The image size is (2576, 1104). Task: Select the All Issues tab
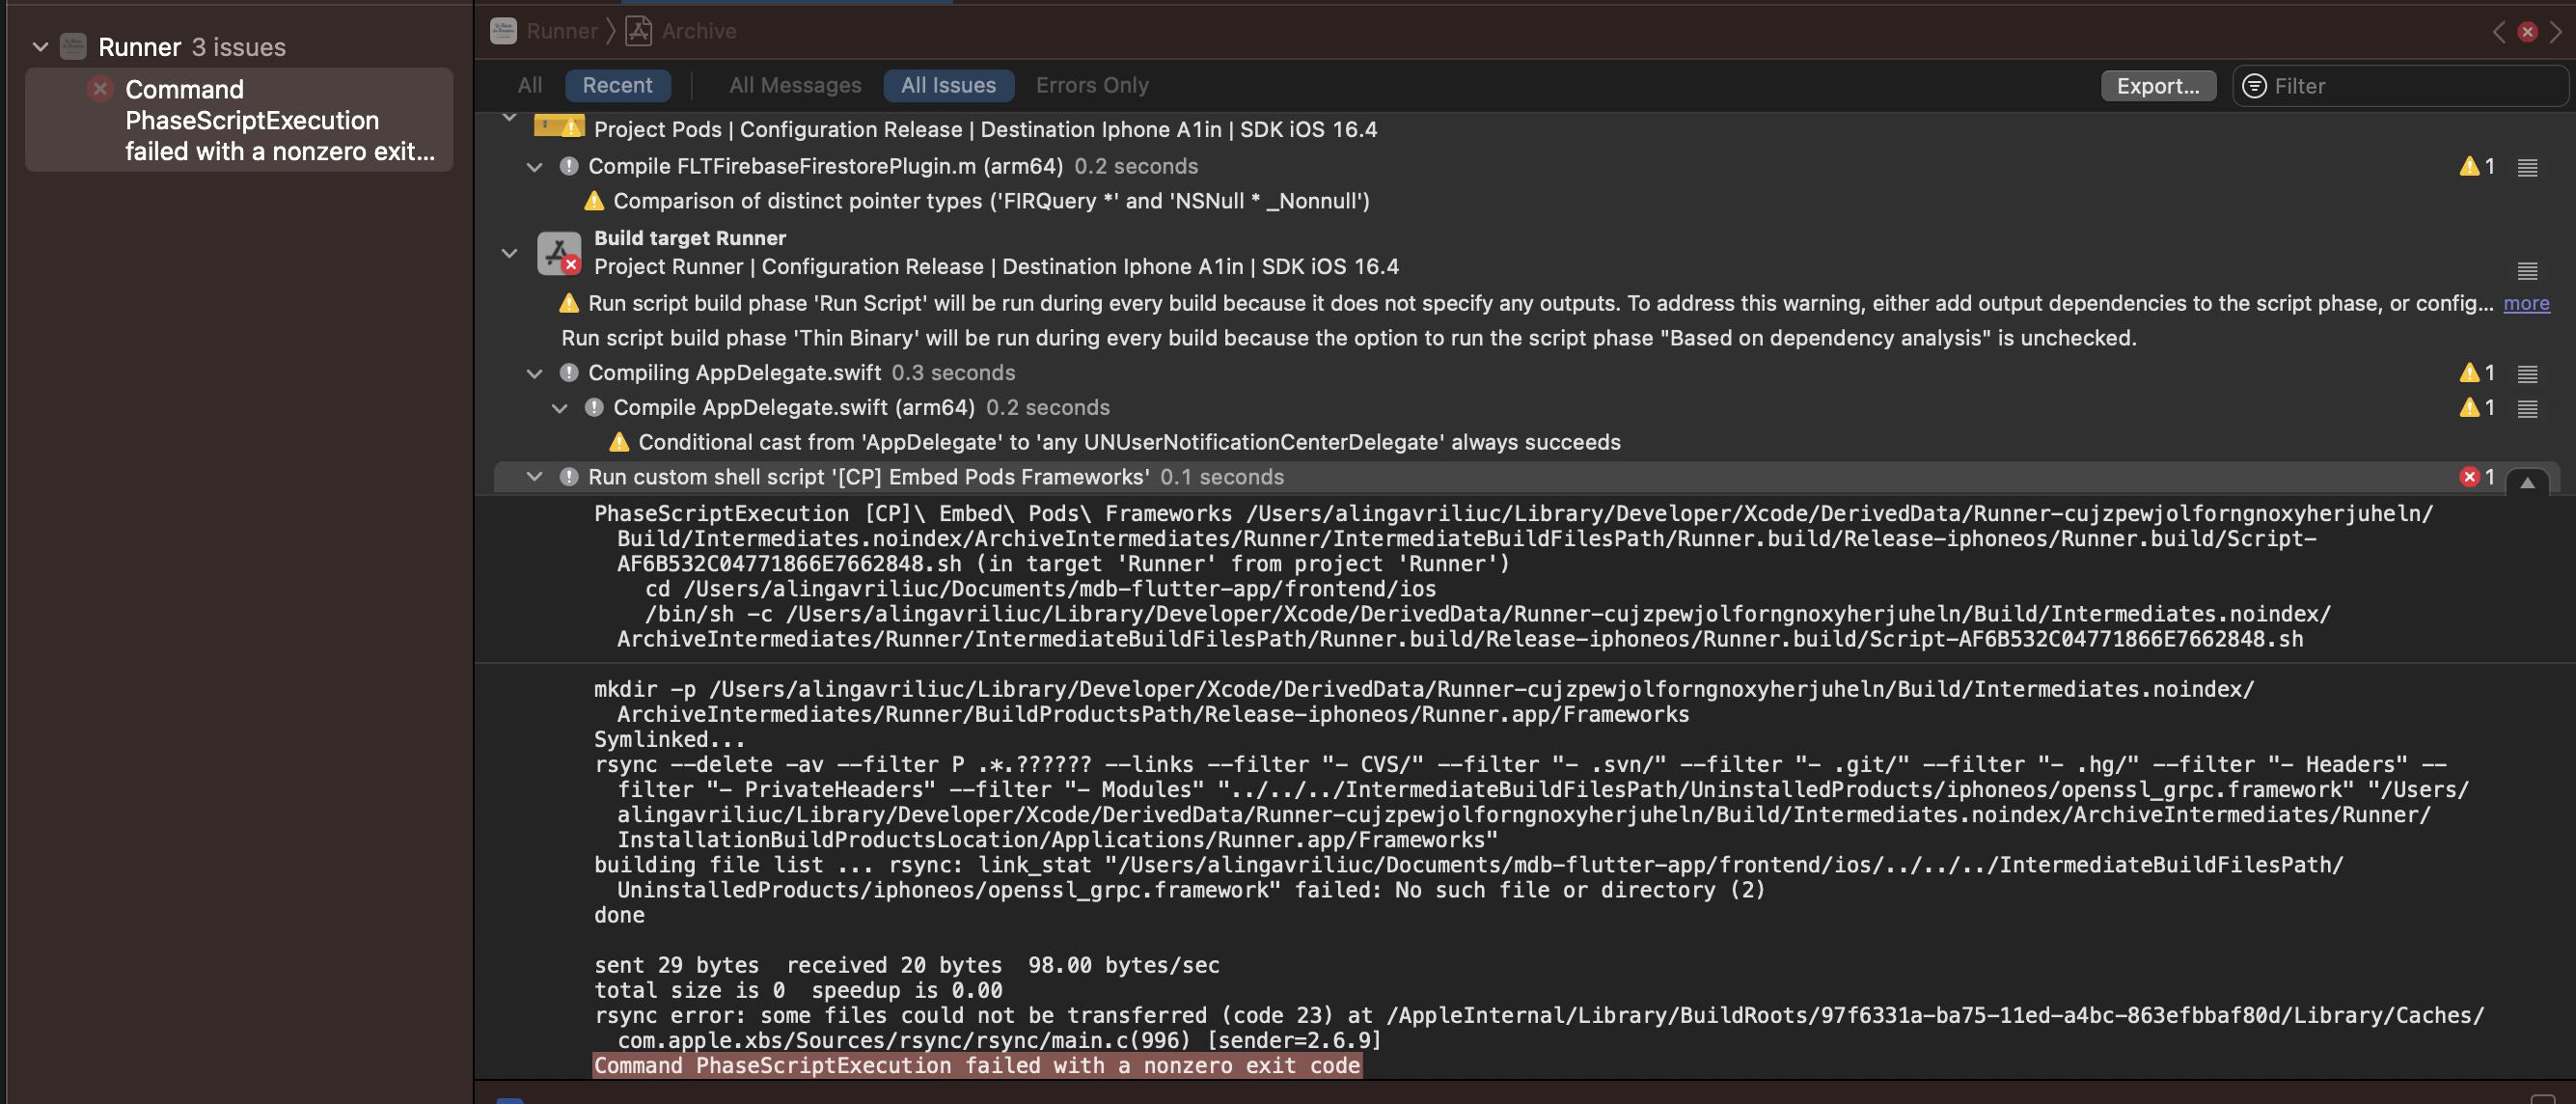point(948,86)
